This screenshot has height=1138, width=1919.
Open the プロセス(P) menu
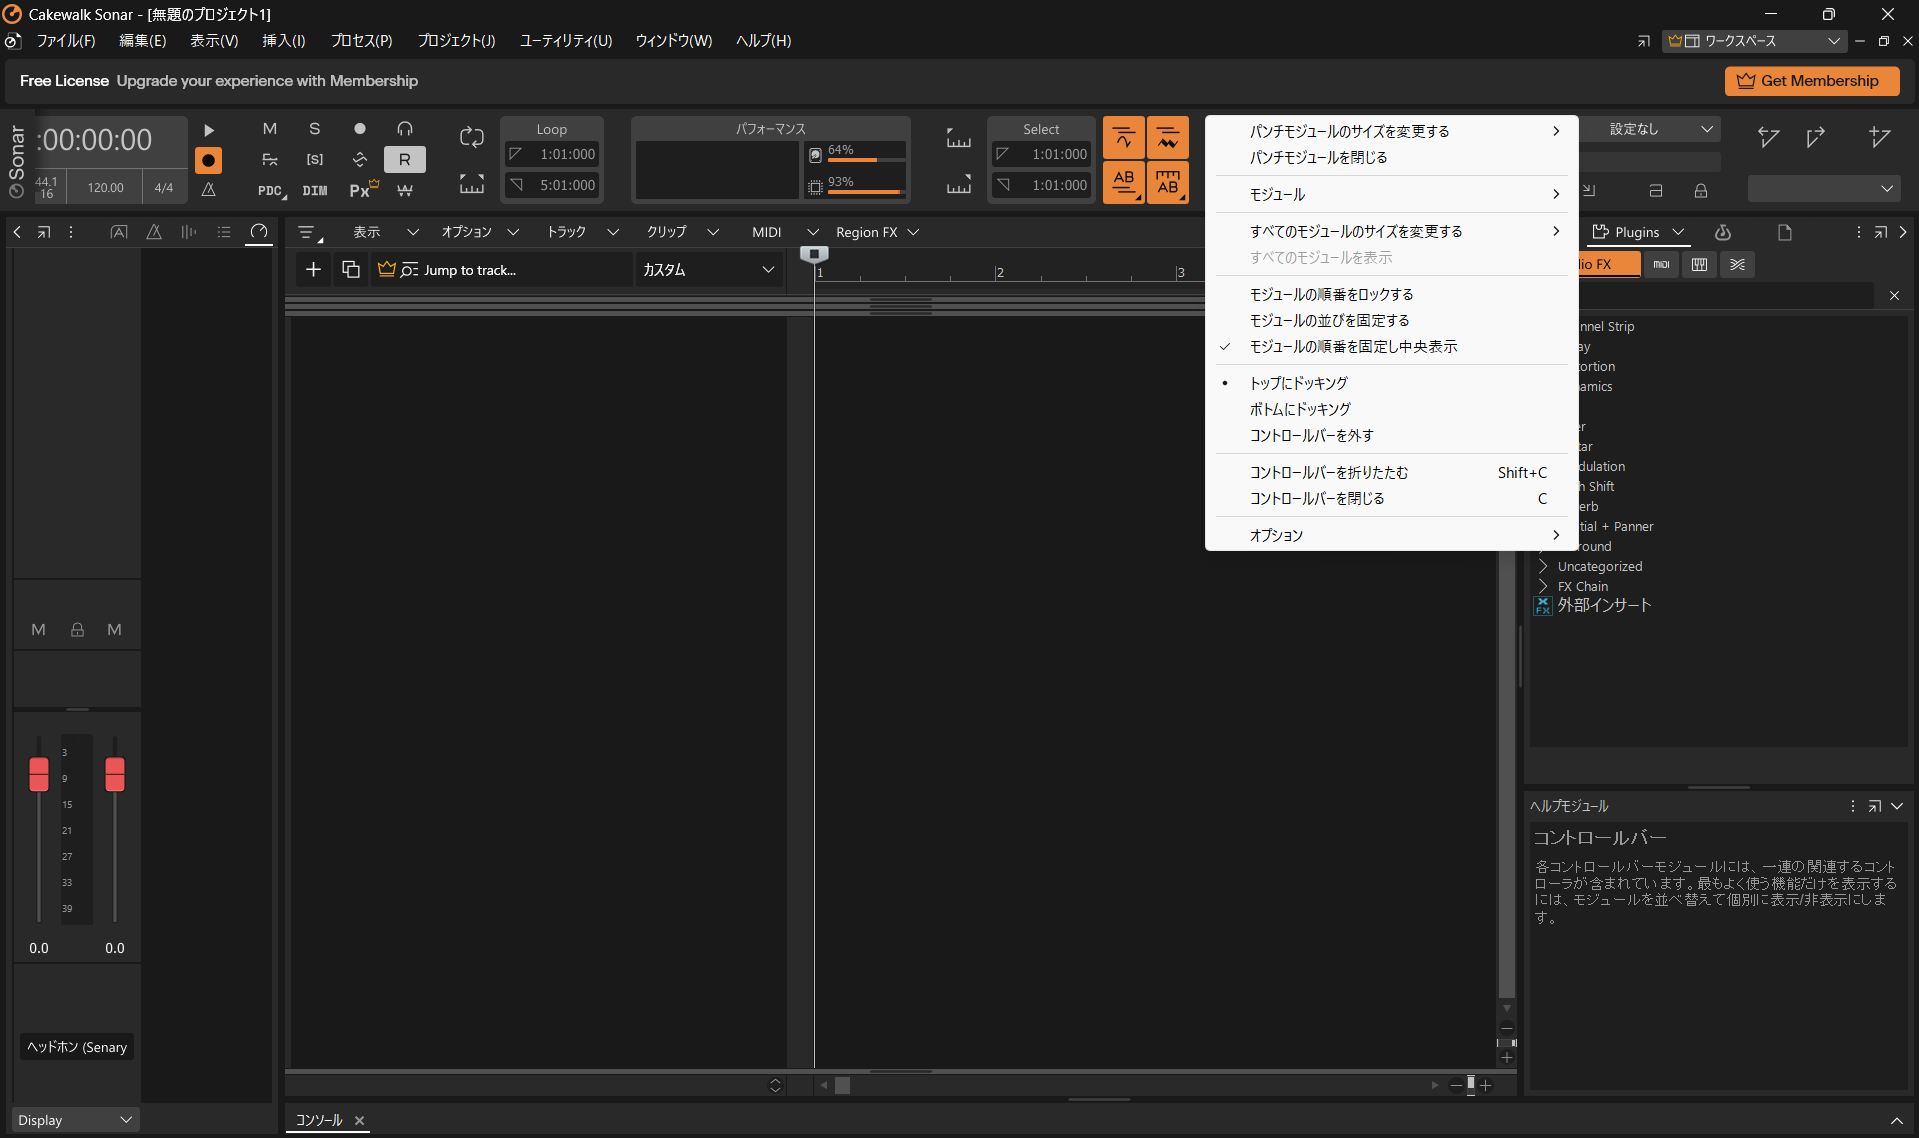click(360, 41)
